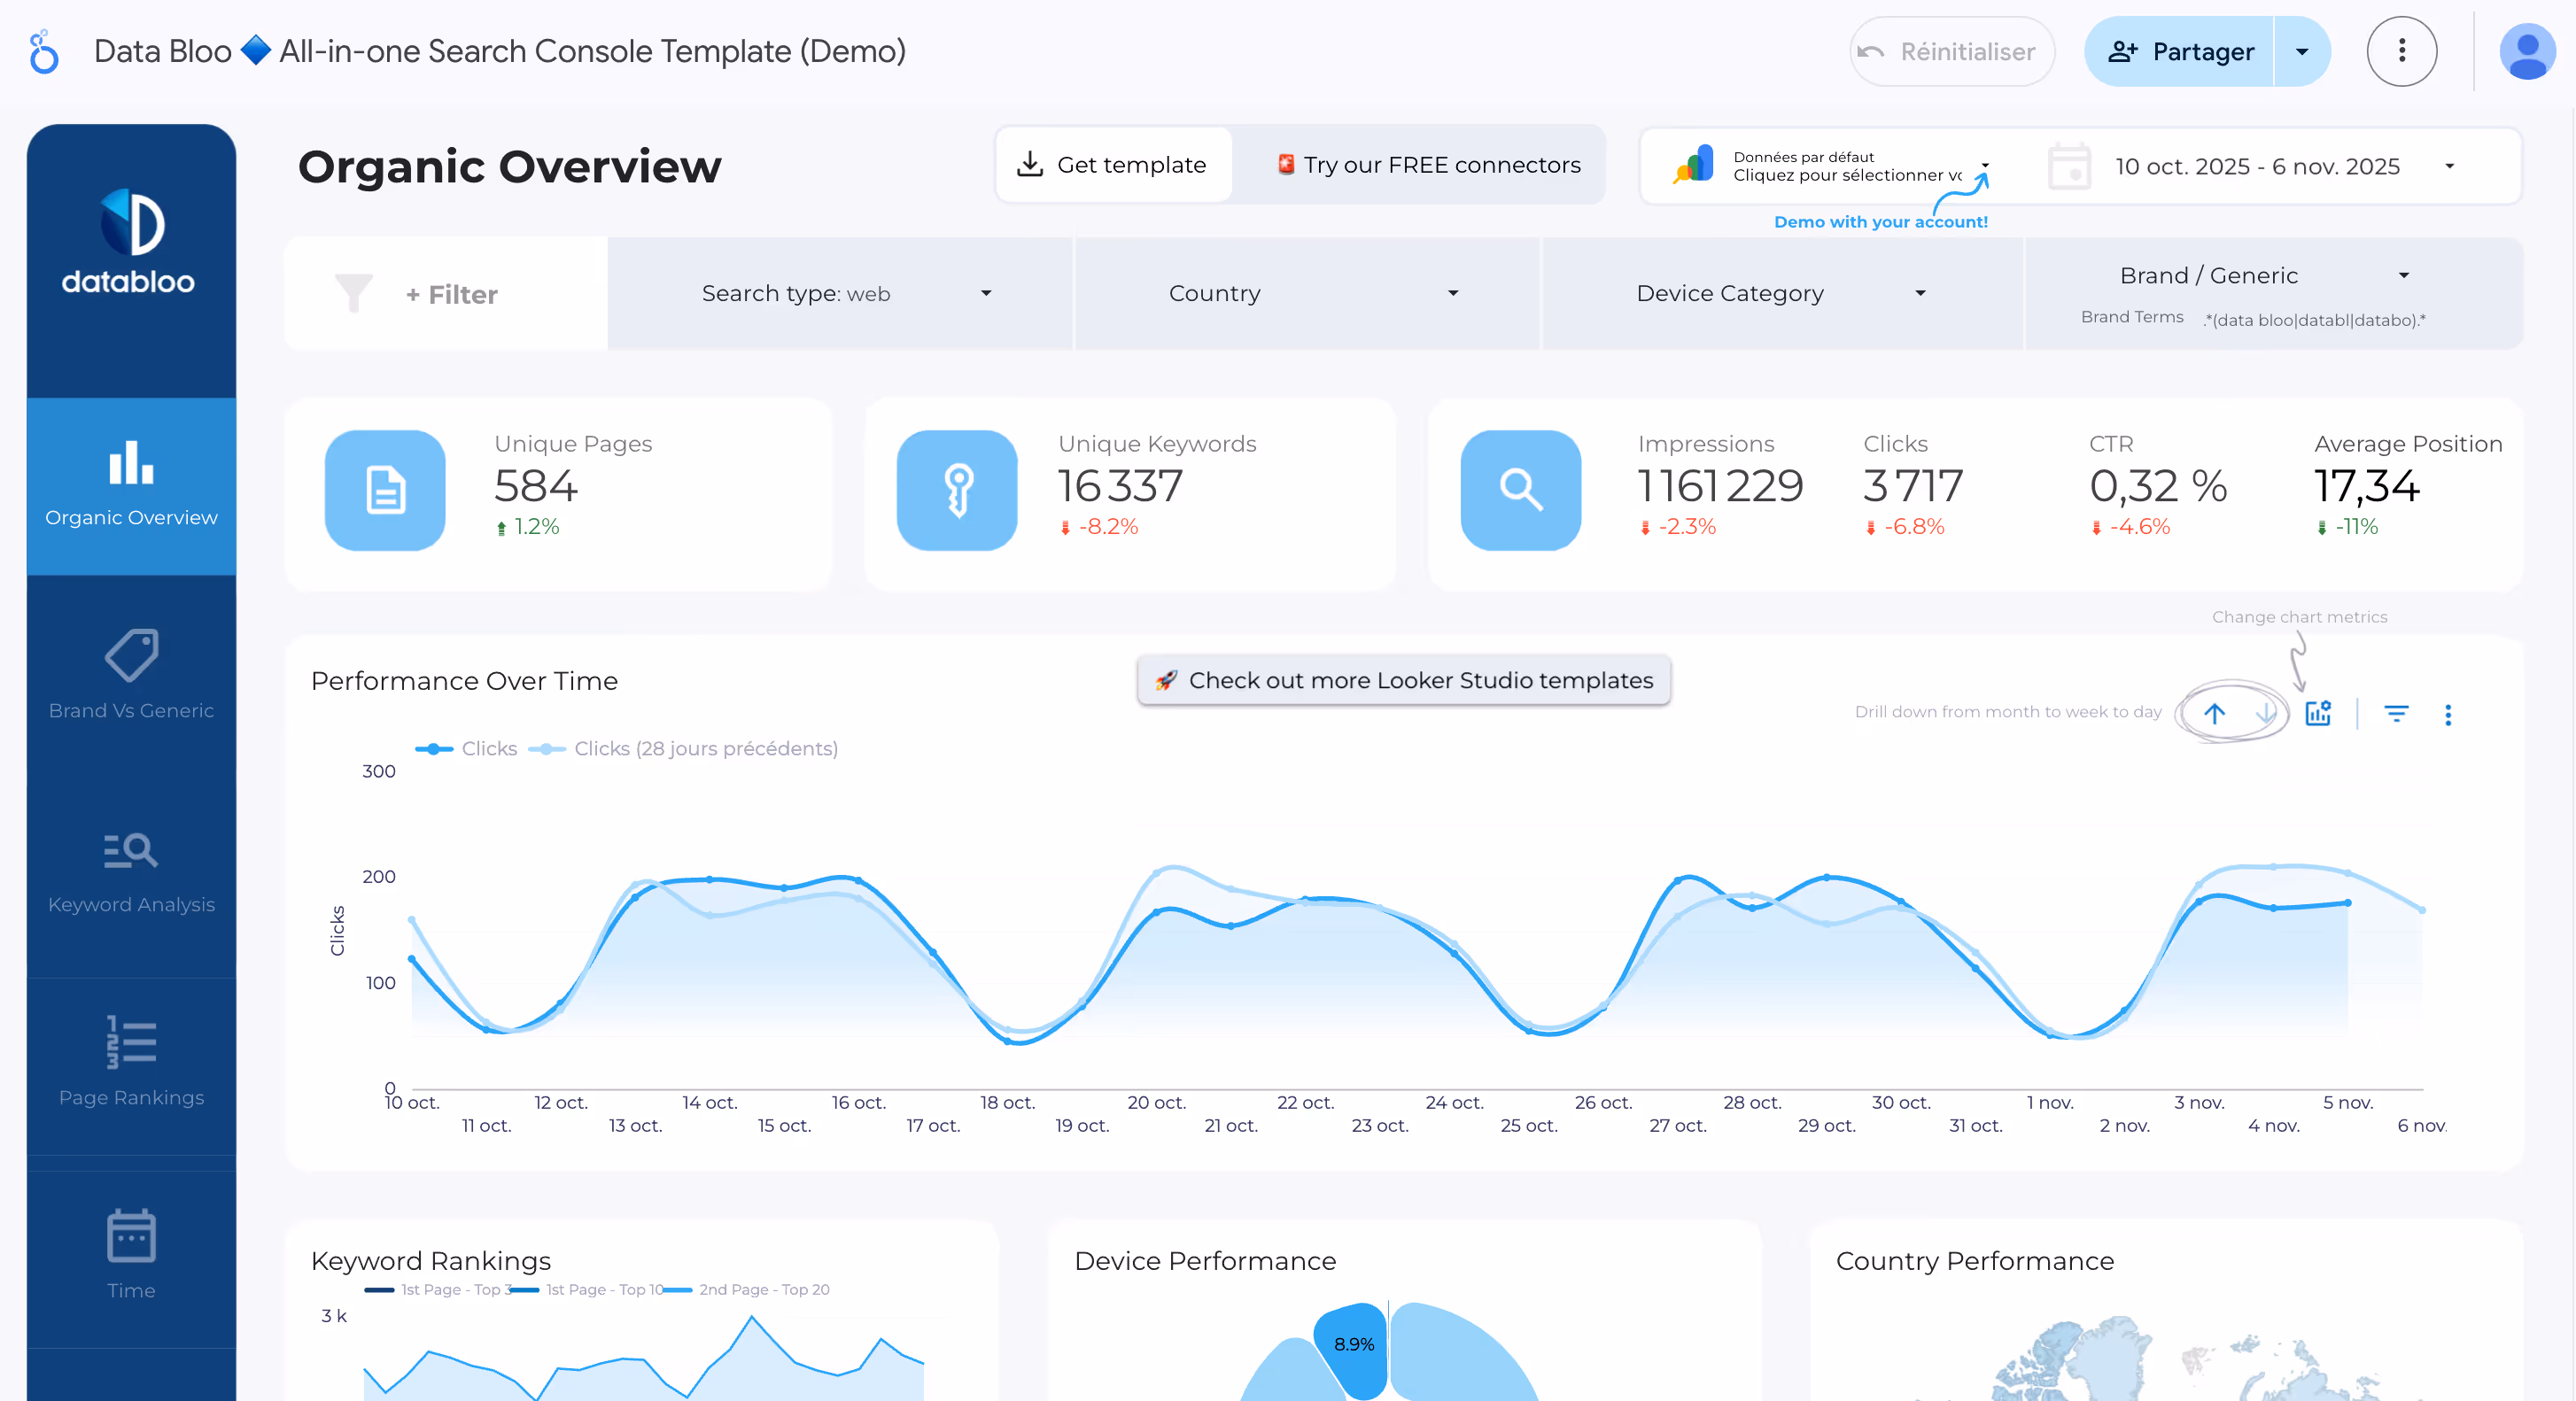Expand the Partager arrow dropdown

coord(2302,51)
